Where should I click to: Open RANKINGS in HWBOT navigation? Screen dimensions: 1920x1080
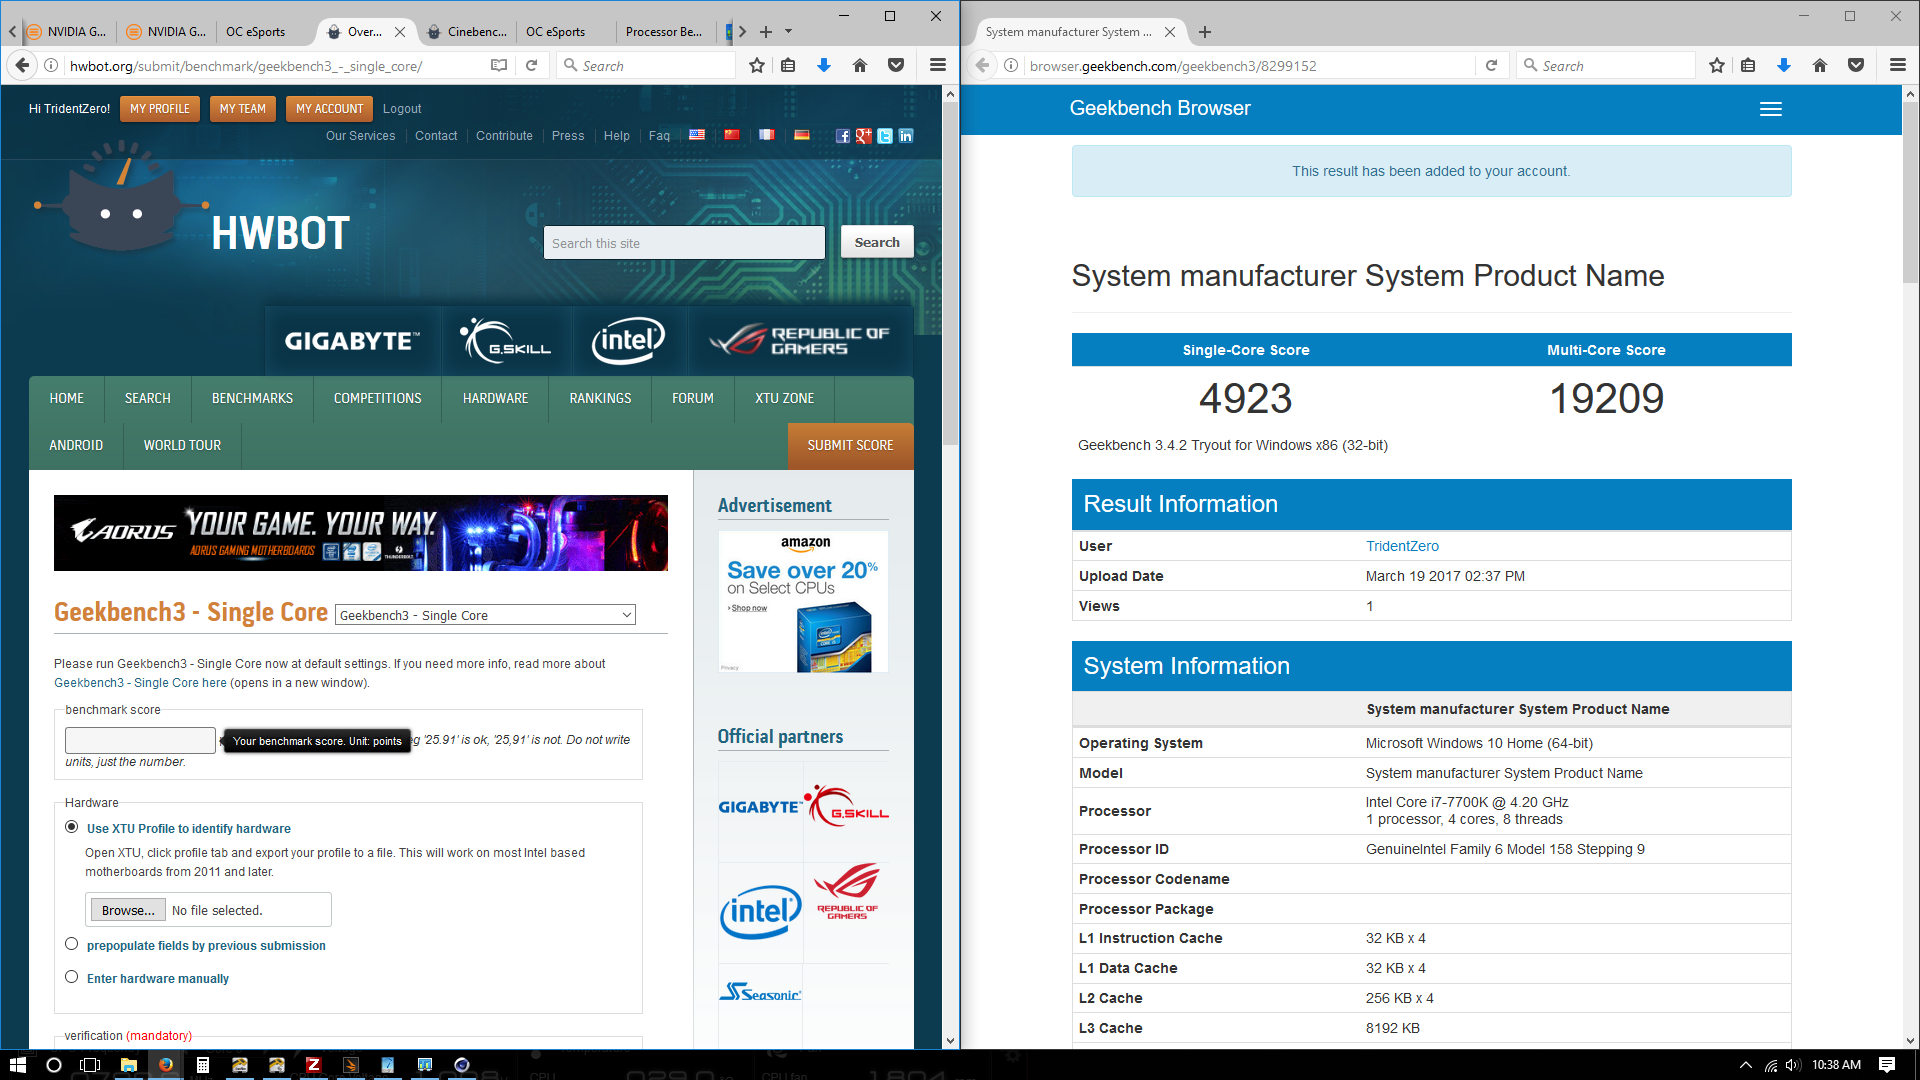pos(600,398)
